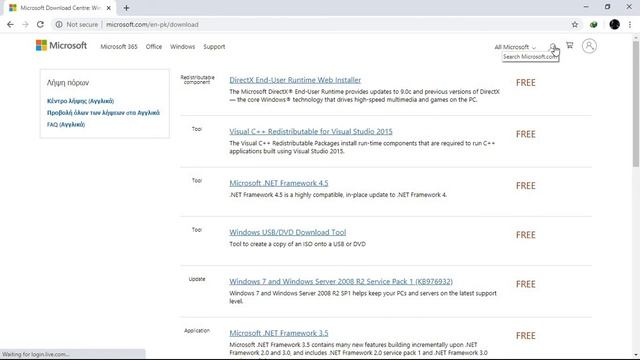Open the Windows menu item
The image size is (640, 360).
tap(182, 47)
